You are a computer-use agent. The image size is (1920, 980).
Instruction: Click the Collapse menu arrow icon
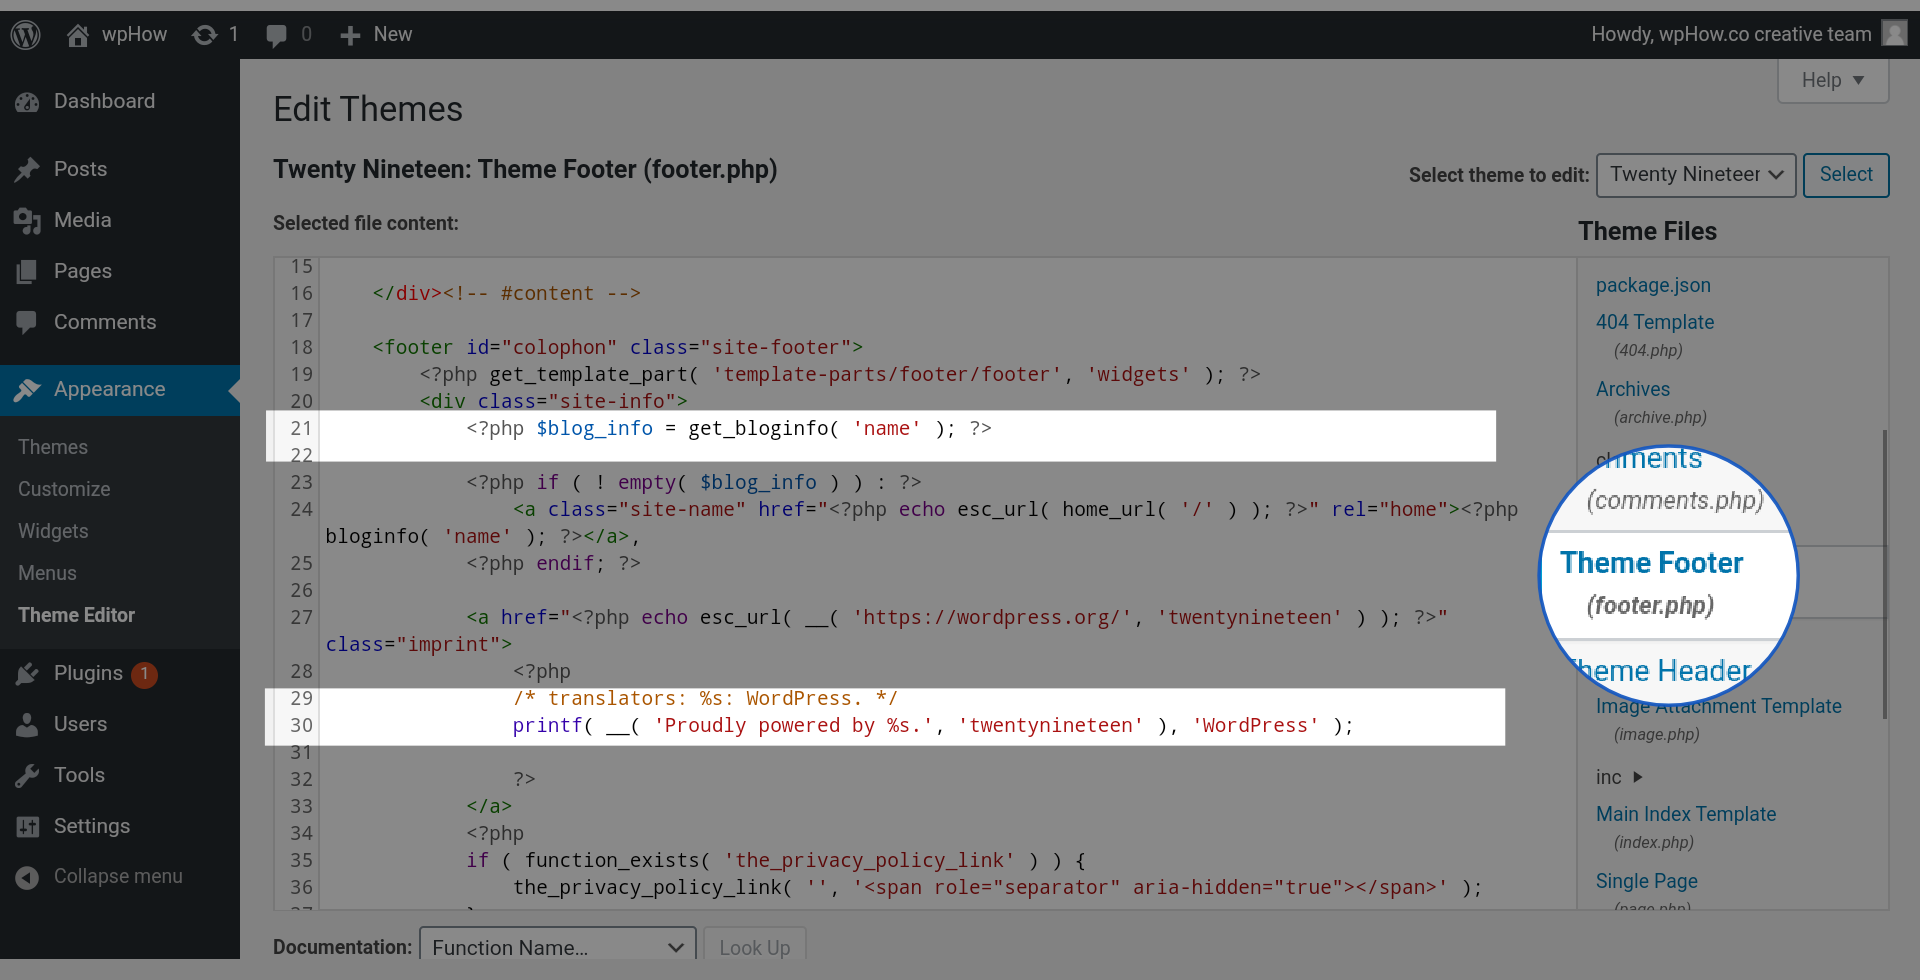(27, 877)
